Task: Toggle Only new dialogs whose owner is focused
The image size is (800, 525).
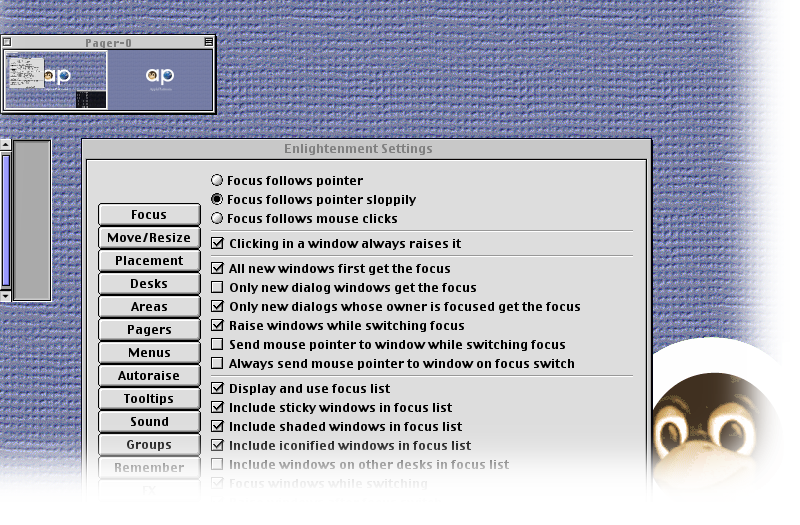Action: click(x=217, y=306)
